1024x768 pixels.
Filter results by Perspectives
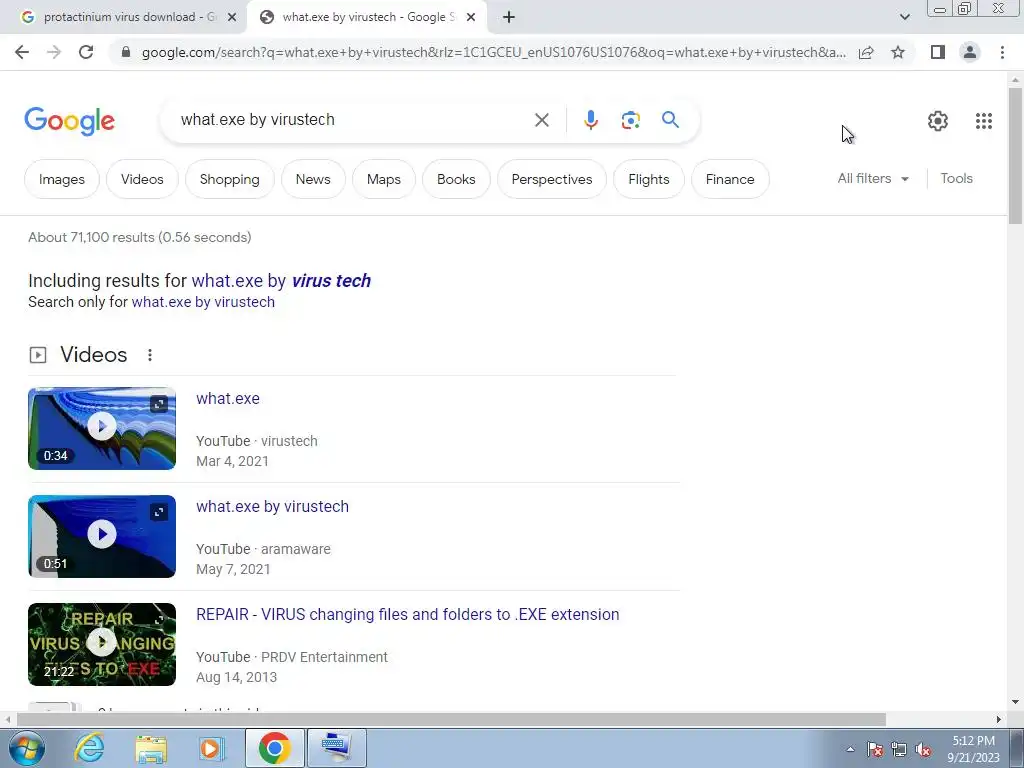(x=552, y=179)
